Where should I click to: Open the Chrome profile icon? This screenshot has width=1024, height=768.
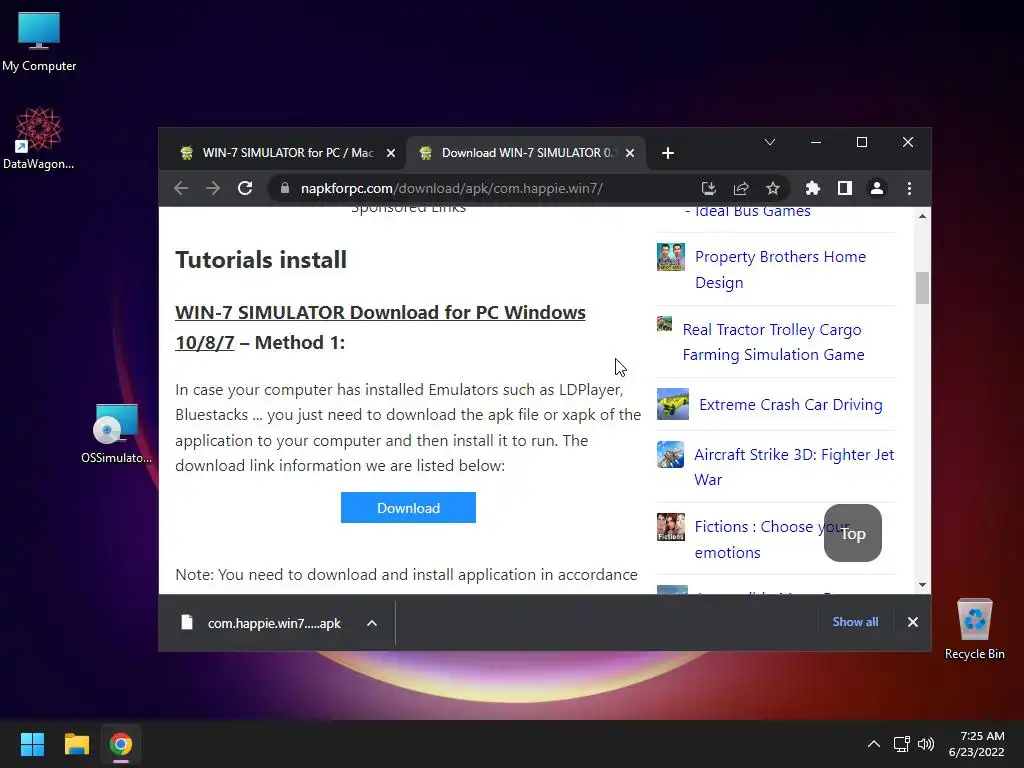click(x=877, y=189)
